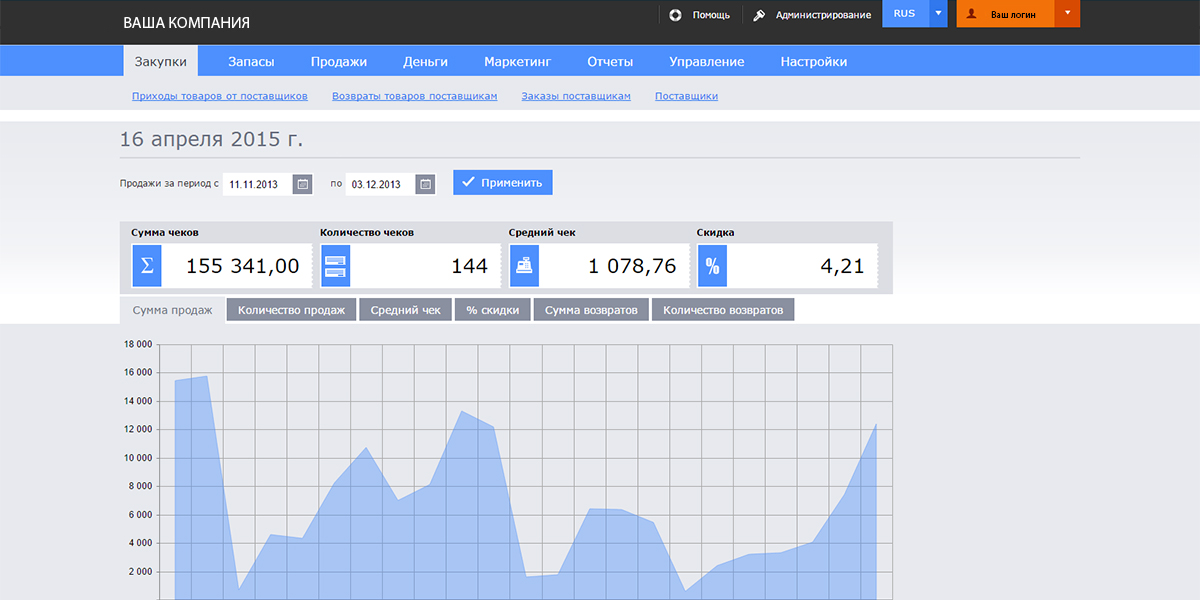Screen dimensions: 1200x600
Task: Select the % скидки chart tab
Action: 493,310
